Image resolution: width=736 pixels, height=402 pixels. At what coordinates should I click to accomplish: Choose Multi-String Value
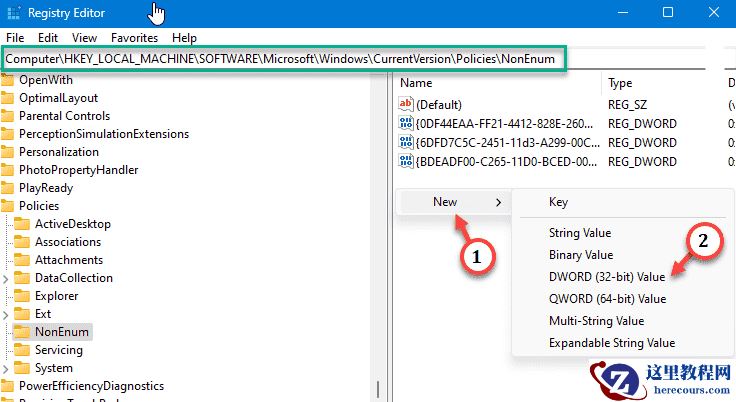[597, 321]
